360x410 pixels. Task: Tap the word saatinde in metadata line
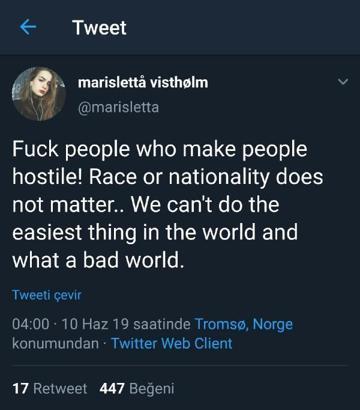coord(162,324)
